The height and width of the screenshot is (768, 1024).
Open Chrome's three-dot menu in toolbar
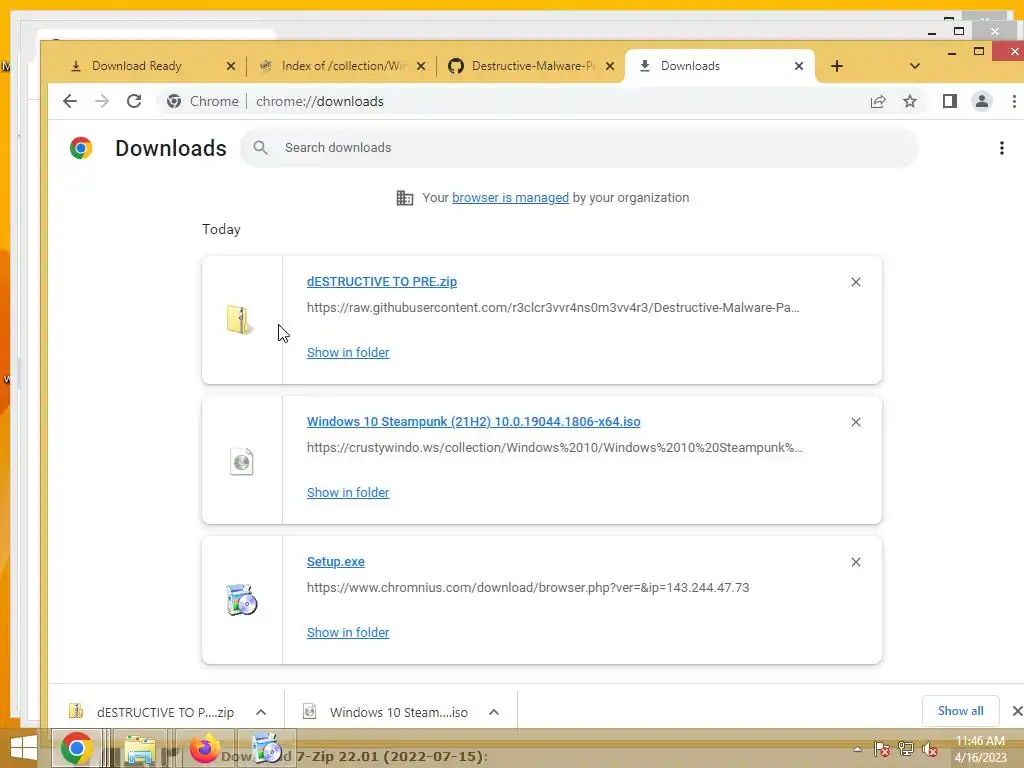[x=1014, y=101]
